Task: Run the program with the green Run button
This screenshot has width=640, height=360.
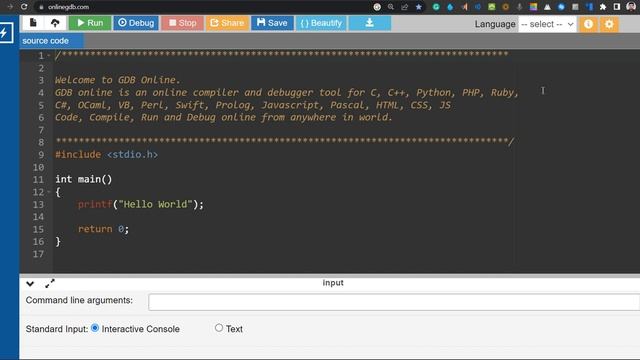Action: [90, 23]
